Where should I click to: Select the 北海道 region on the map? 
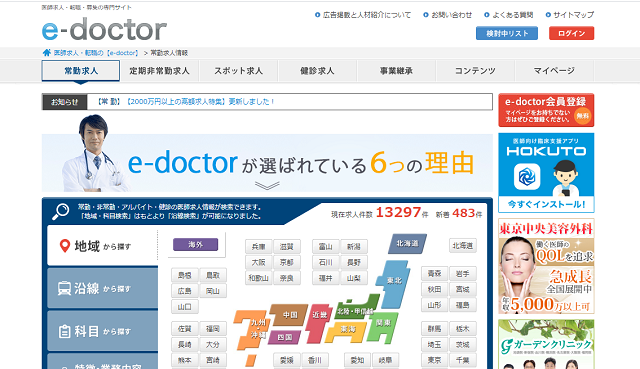pos(407,244)
